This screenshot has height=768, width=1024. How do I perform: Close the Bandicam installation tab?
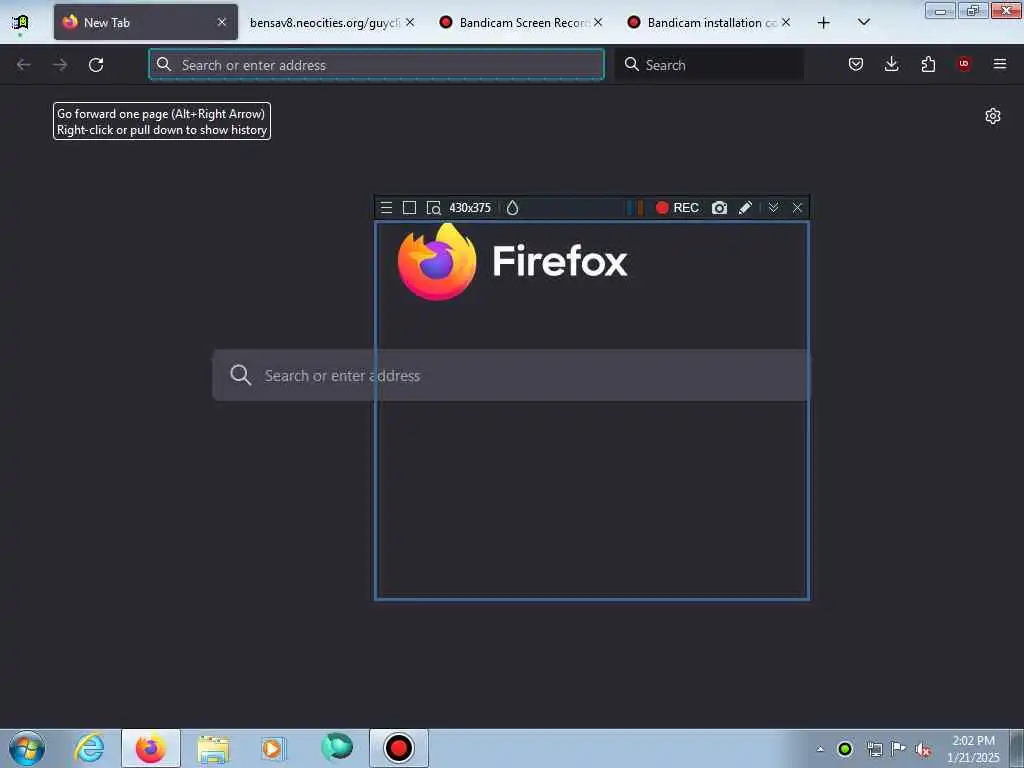[786, 22]
